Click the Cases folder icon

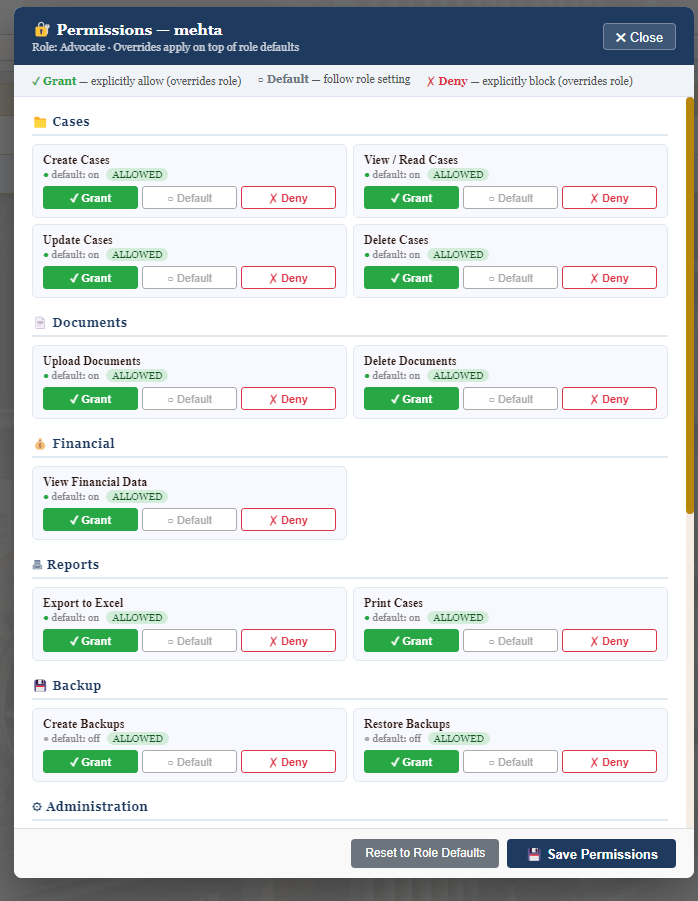tap(40, 122)
